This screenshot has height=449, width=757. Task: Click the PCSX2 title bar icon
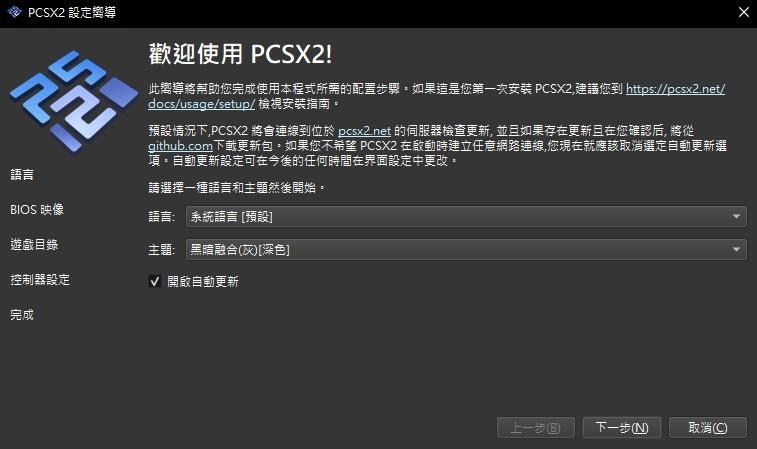[x=14, y=12]
